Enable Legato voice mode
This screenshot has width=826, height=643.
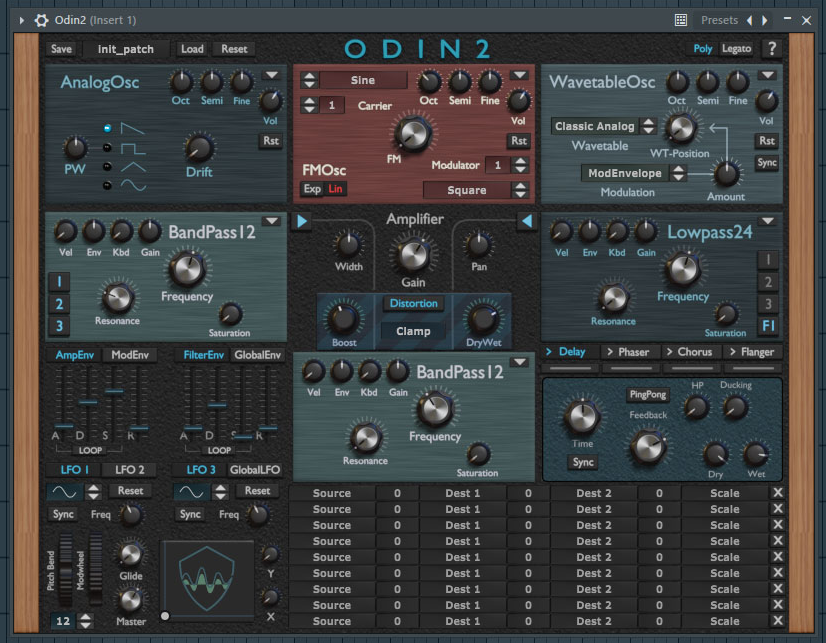[736, 49]
